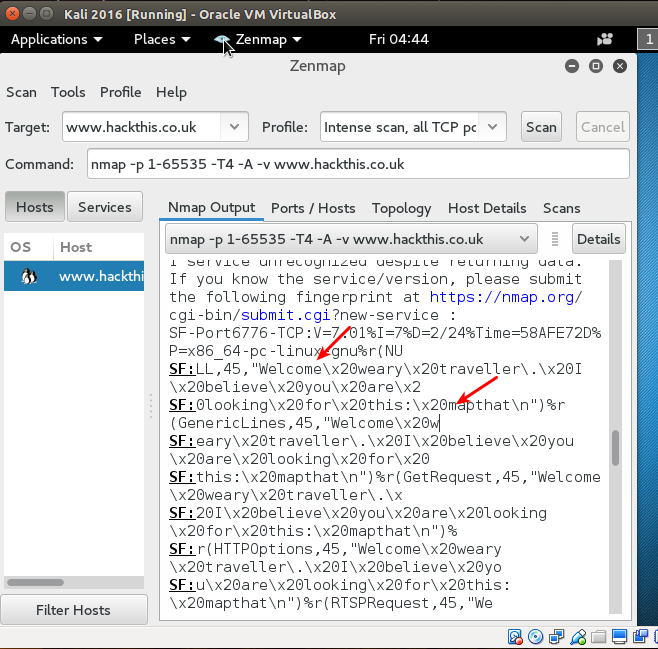The width and height of the screenshot is (658, 649).
Task: Click the VirtualBox hard disk activity icon
Action: click(x=515, y=637)
